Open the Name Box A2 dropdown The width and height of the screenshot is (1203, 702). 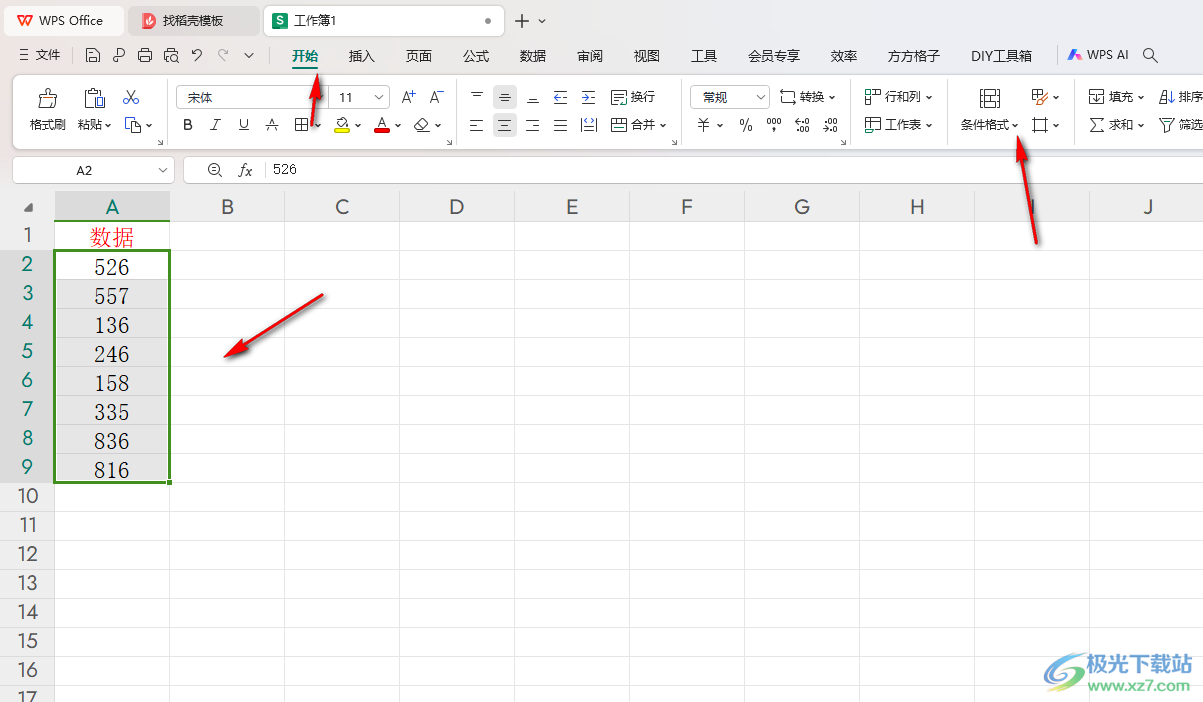(x=163, y=170)
